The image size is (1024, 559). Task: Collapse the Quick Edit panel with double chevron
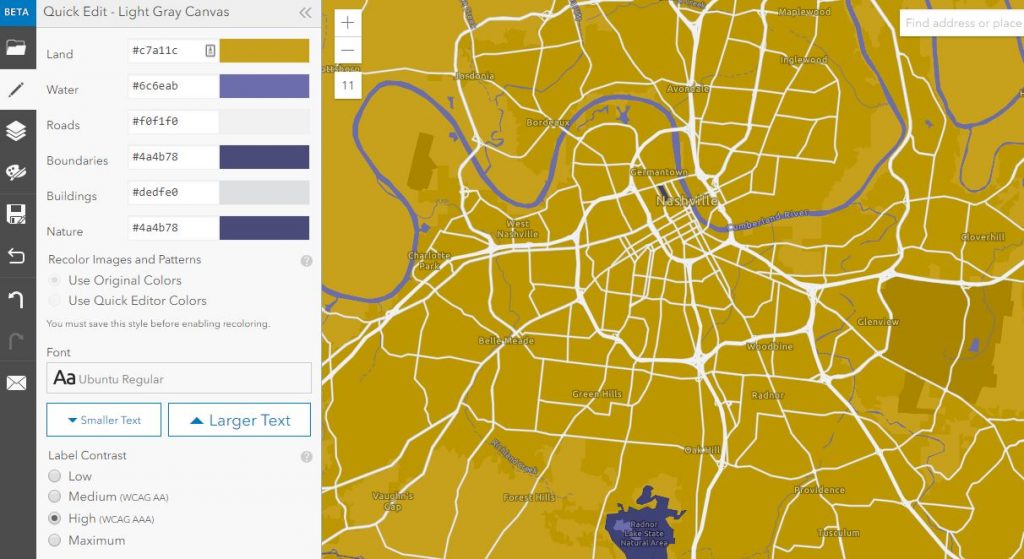click(305, 13)
